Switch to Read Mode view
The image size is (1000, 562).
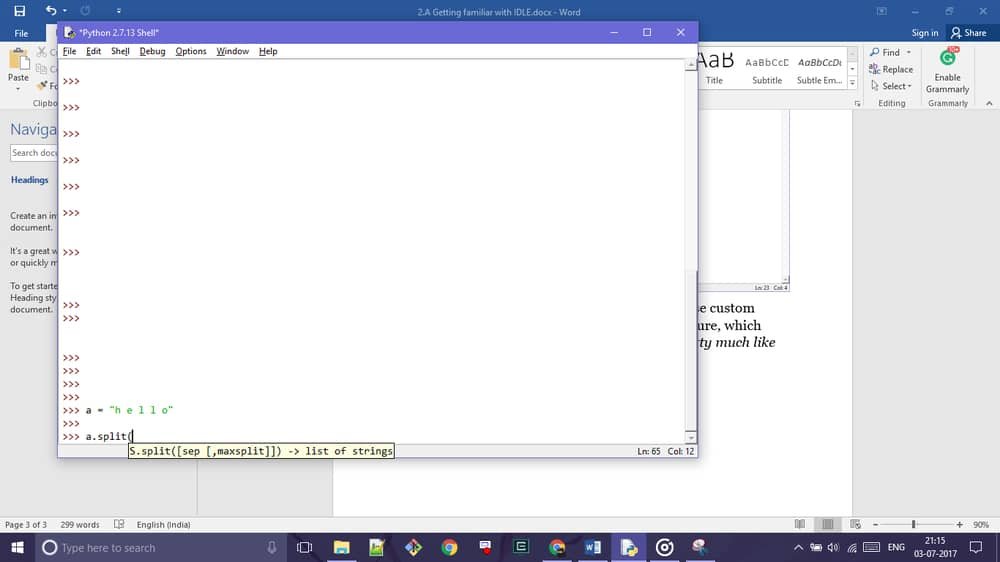pyautogui.click(x=800, y=524)
